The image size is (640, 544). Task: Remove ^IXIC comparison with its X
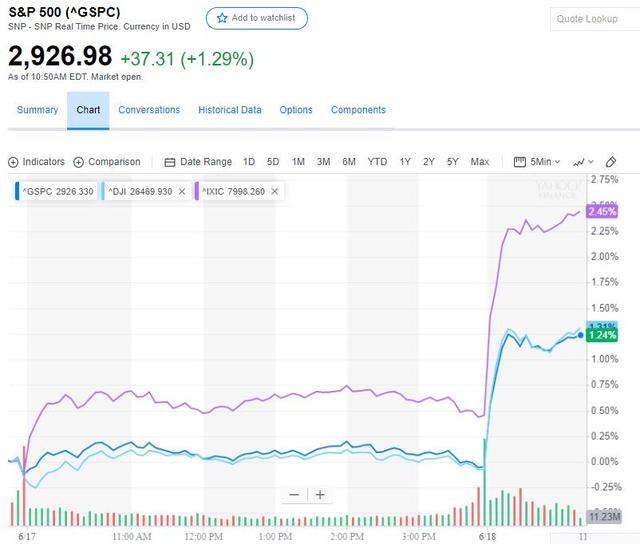point(275,191)
